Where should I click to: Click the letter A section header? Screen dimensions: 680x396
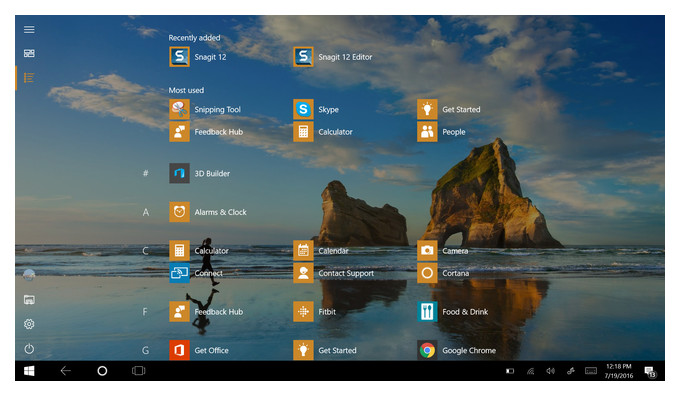[146, 212]
